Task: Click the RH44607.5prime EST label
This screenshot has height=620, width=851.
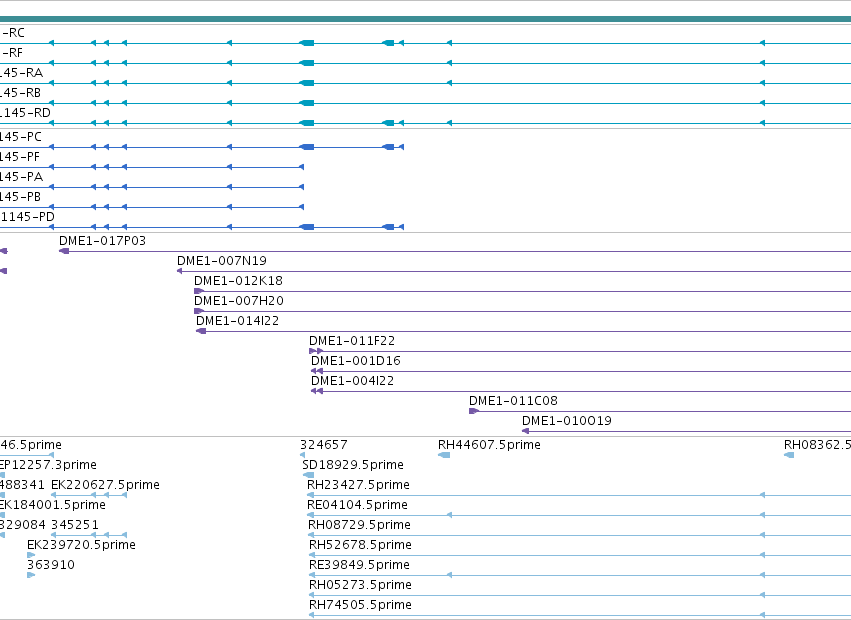Action: click(489, 445)
